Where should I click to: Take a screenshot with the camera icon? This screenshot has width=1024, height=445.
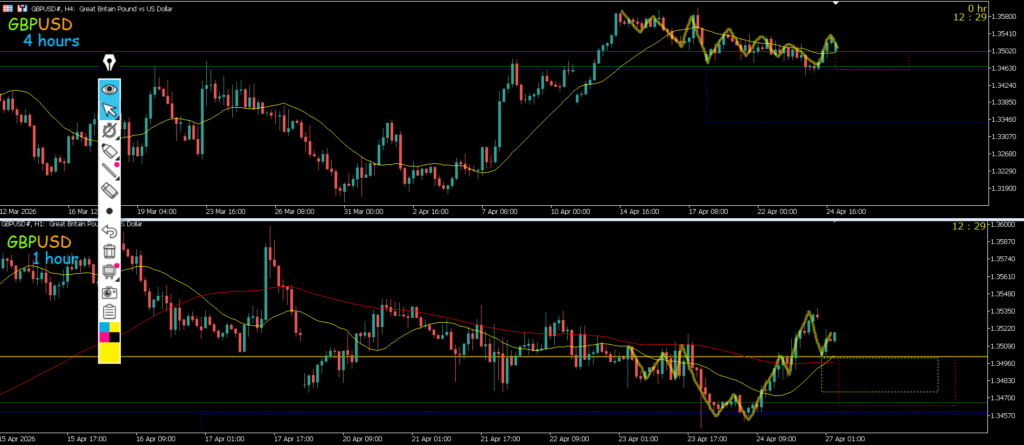click(110, 292)
